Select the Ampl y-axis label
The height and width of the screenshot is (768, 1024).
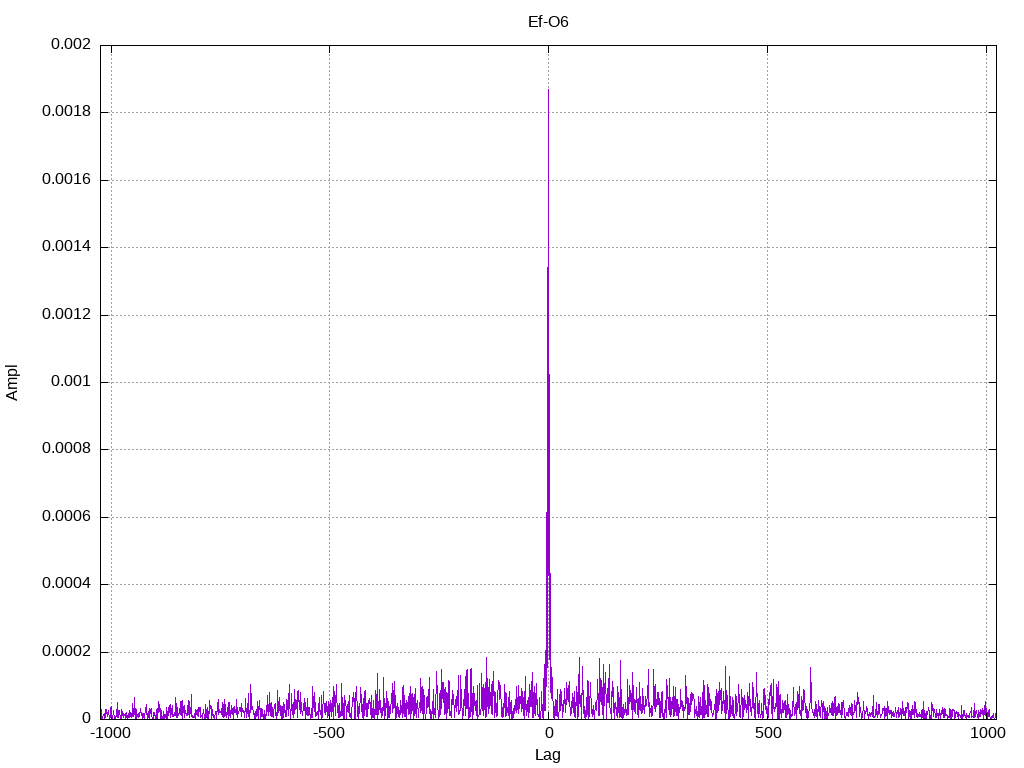point(12,382)
